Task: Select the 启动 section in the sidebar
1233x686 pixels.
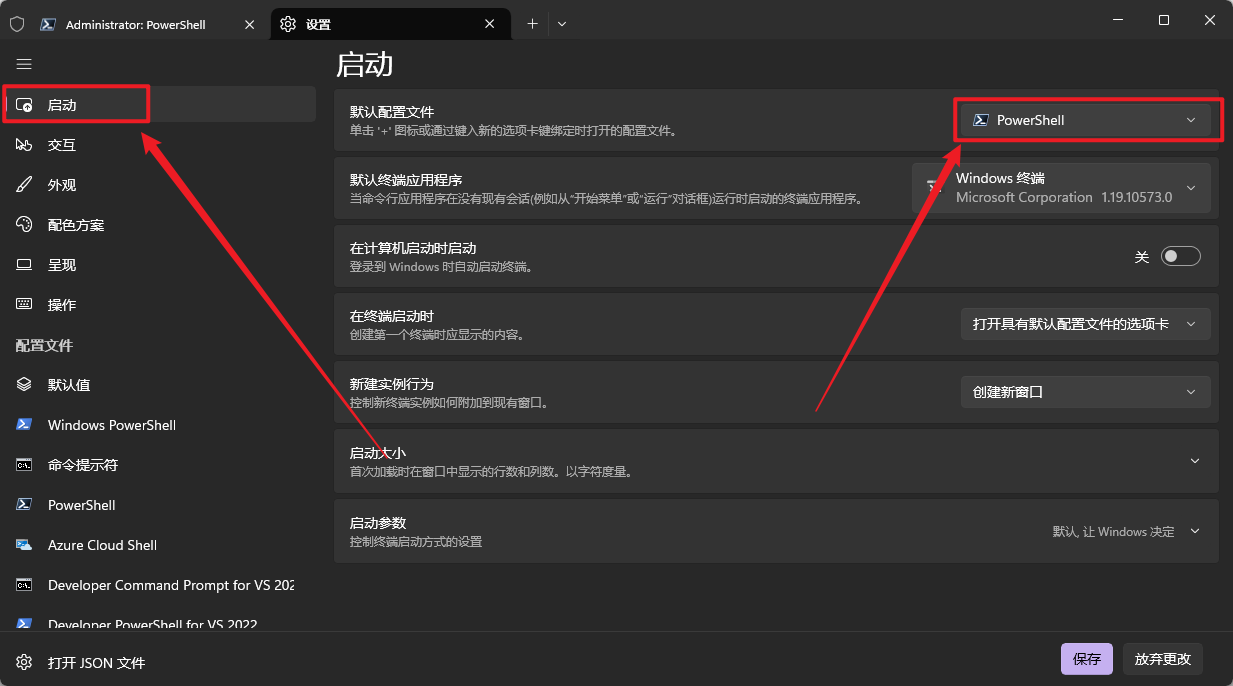Action: click(76, 104)
